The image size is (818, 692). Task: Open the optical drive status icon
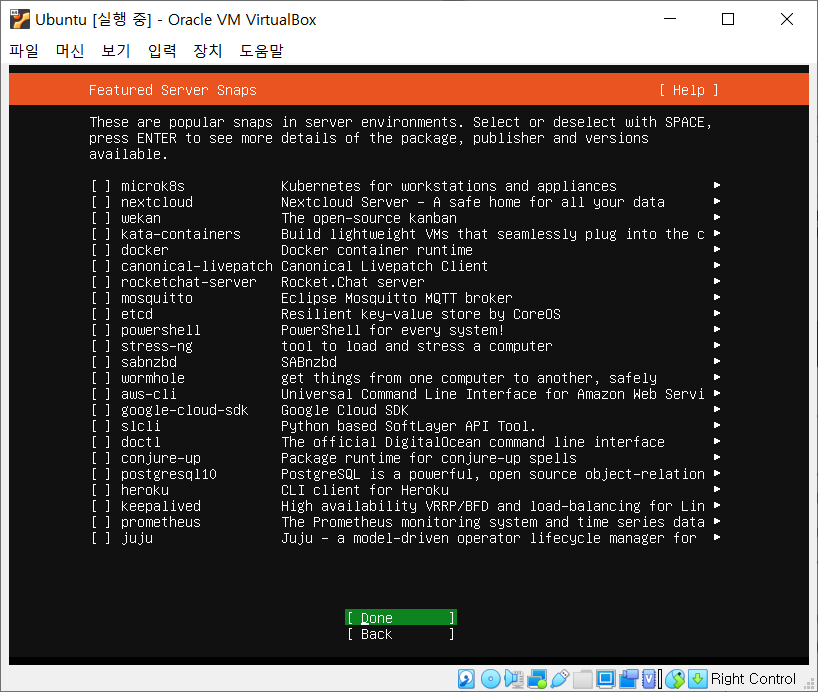pyautogui.click(x=490, y=678)
